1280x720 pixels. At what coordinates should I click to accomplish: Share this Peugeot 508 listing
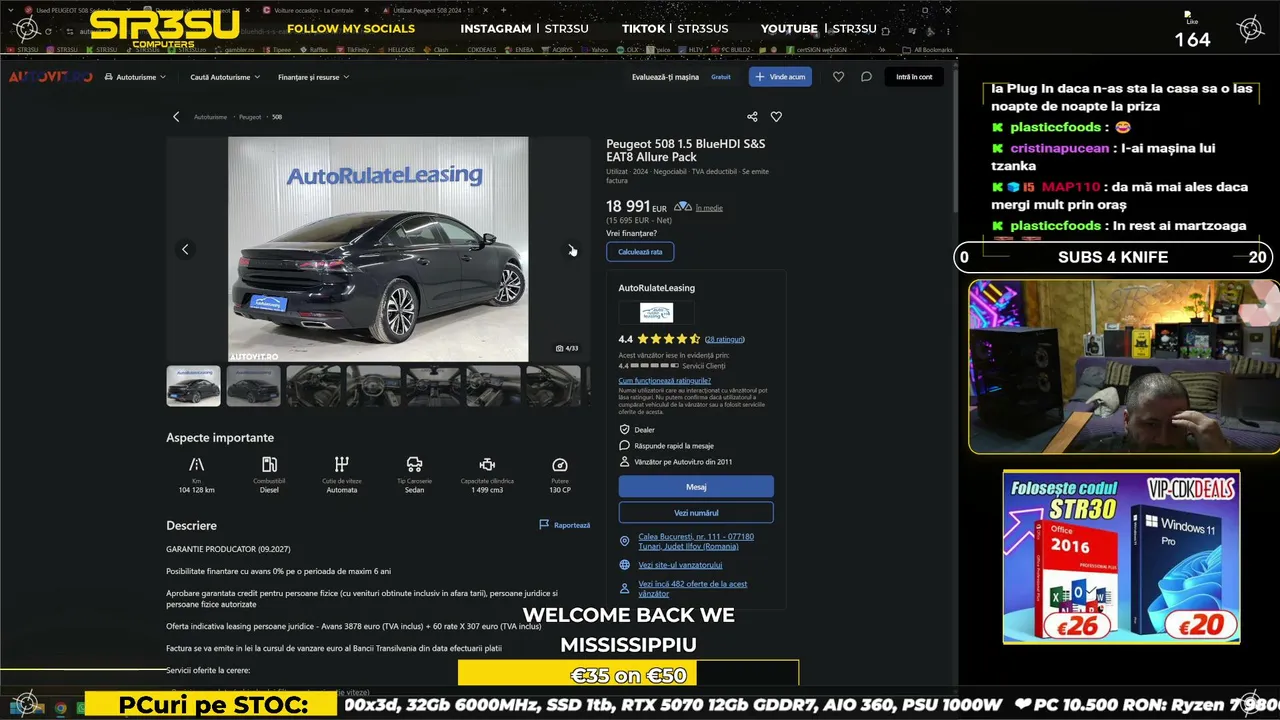coord(752,117)
